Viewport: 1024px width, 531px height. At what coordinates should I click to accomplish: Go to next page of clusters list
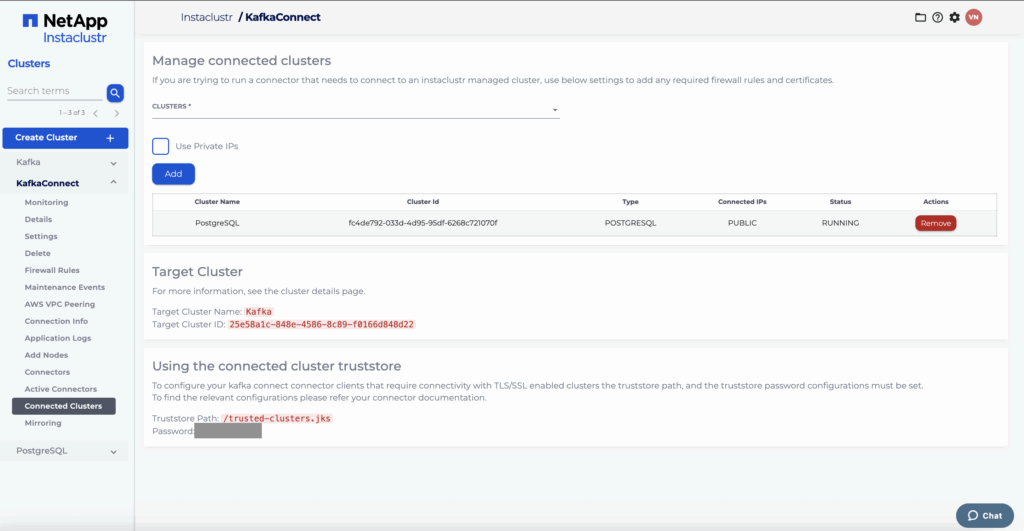[116, 113]
